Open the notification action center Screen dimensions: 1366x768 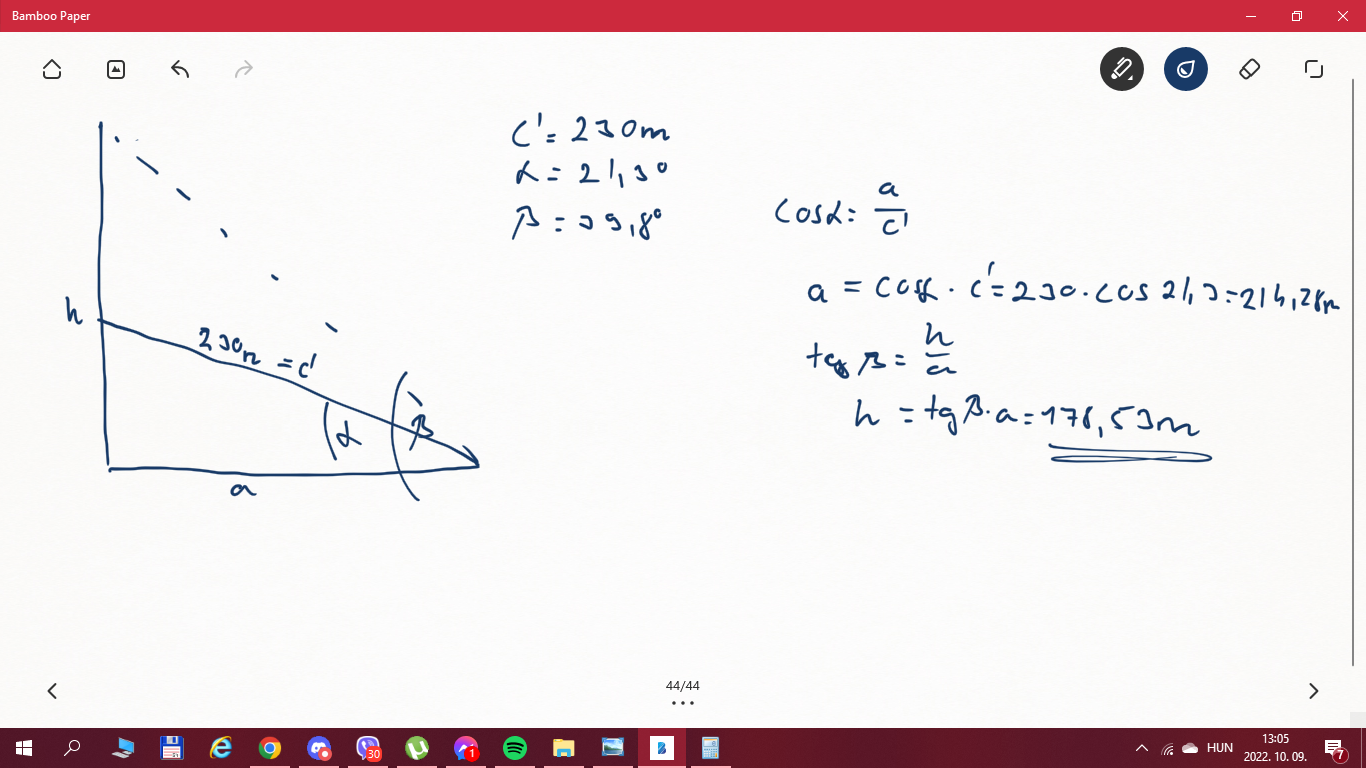click(x=1334, y=748)
